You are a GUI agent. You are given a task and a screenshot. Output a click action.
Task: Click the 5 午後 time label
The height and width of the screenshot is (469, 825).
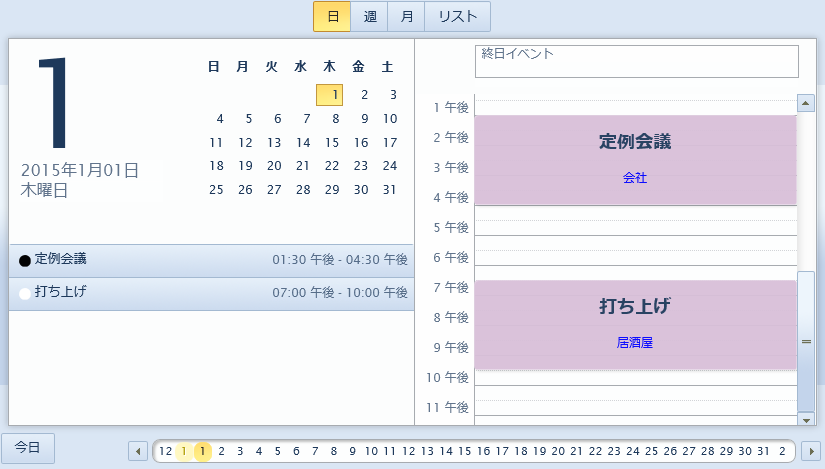[451, 227]
